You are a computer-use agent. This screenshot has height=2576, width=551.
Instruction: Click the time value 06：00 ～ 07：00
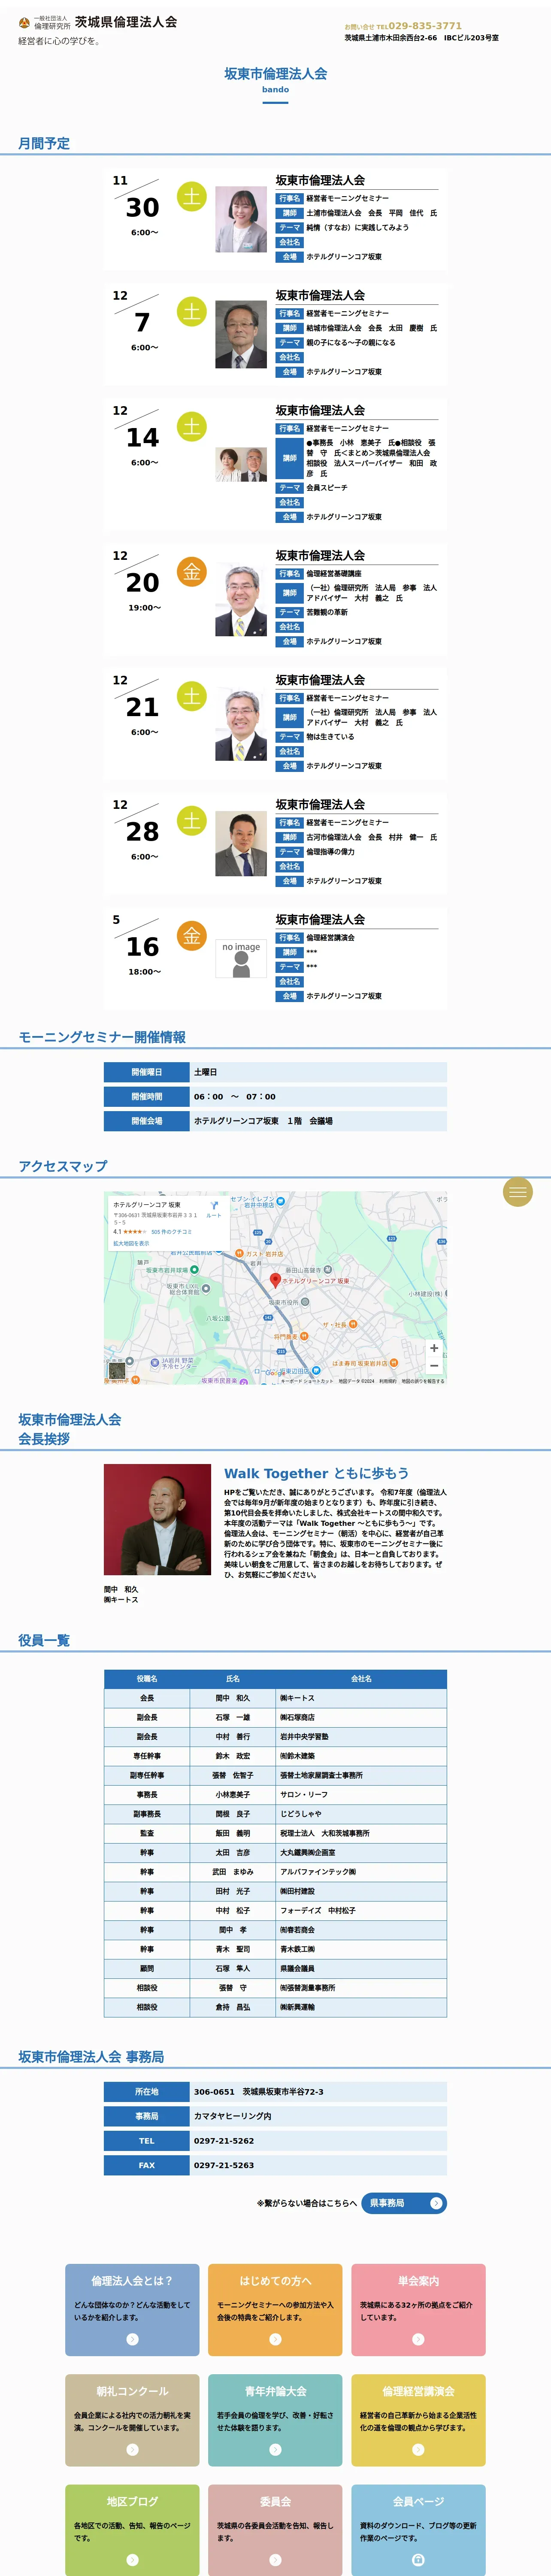[235, 1096]
